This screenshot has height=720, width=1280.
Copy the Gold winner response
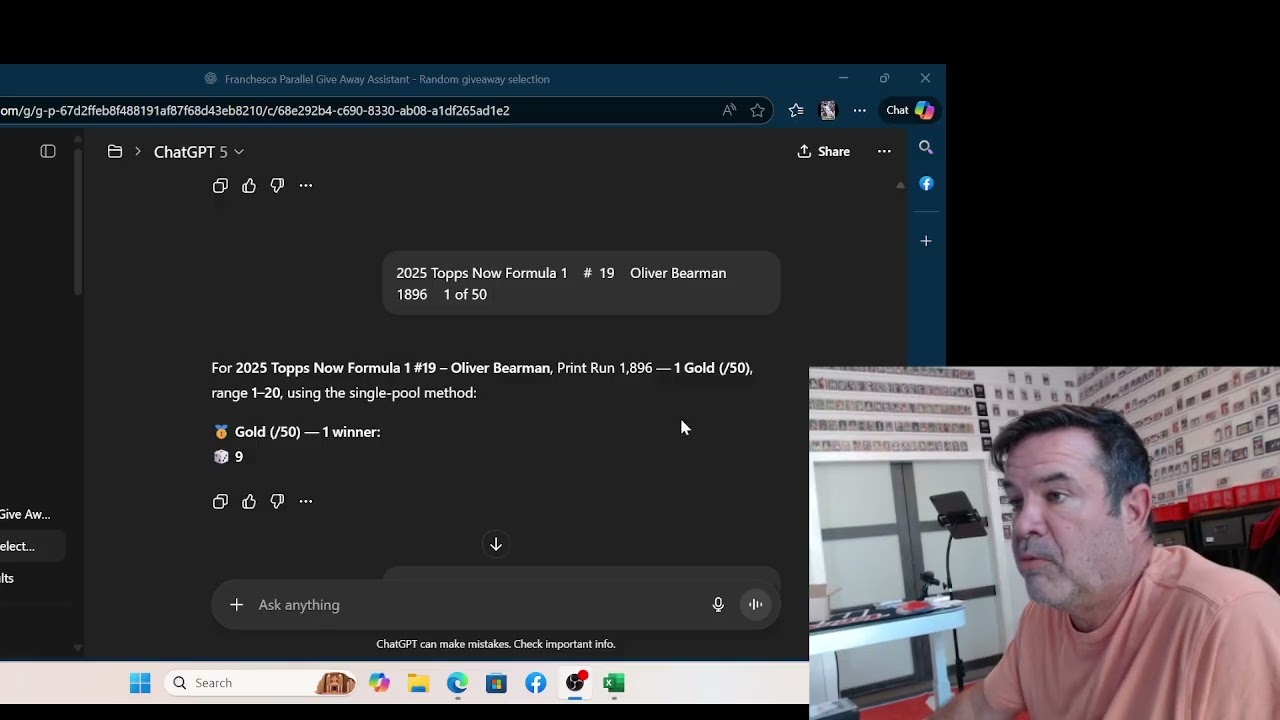[x=220, y=501]
